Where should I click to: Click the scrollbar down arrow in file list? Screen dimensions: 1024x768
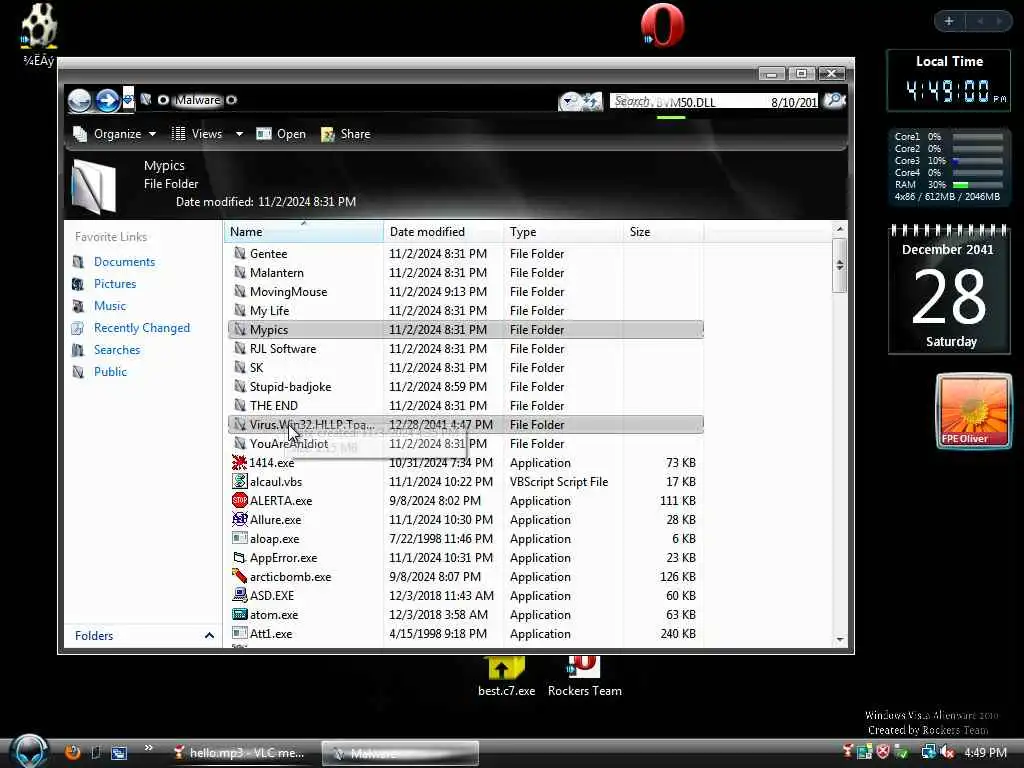pos(840,640)
